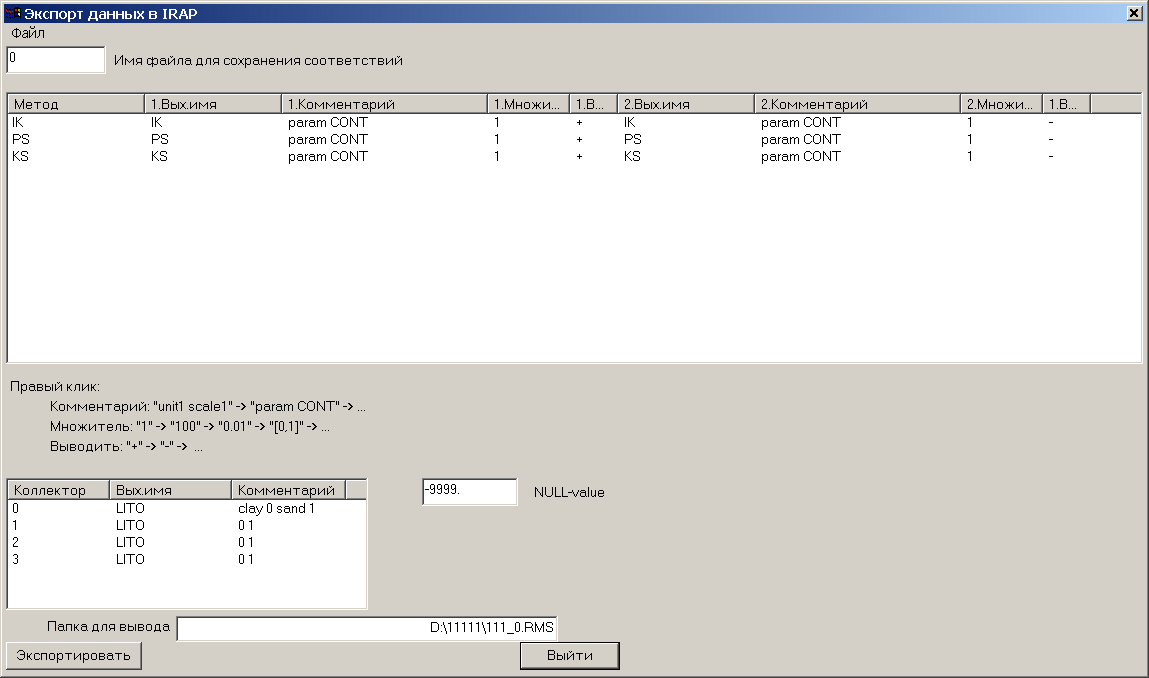Click KS cell in 1.Вых.имя column
Image resolution: width=1149 pixels, height=678 pixels.
coord(159,156)
